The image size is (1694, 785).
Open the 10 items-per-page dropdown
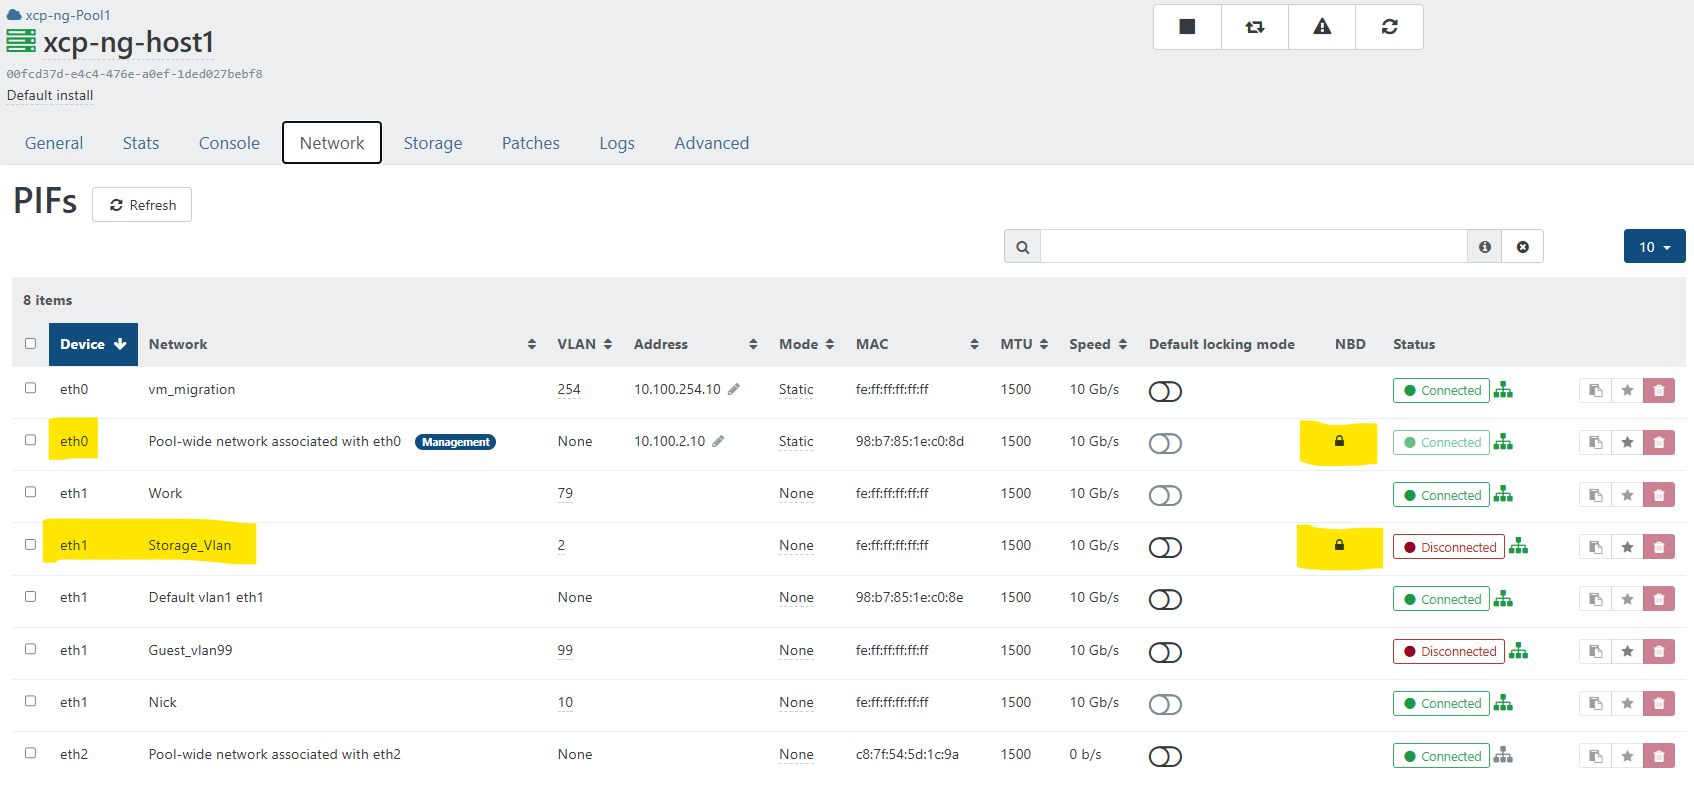point(1654,247)
